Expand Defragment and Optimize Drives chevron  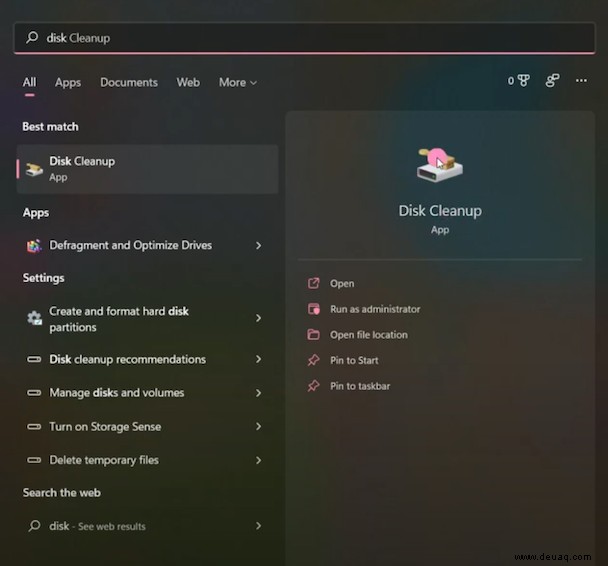pyautogui.click(x=258, y=245)
